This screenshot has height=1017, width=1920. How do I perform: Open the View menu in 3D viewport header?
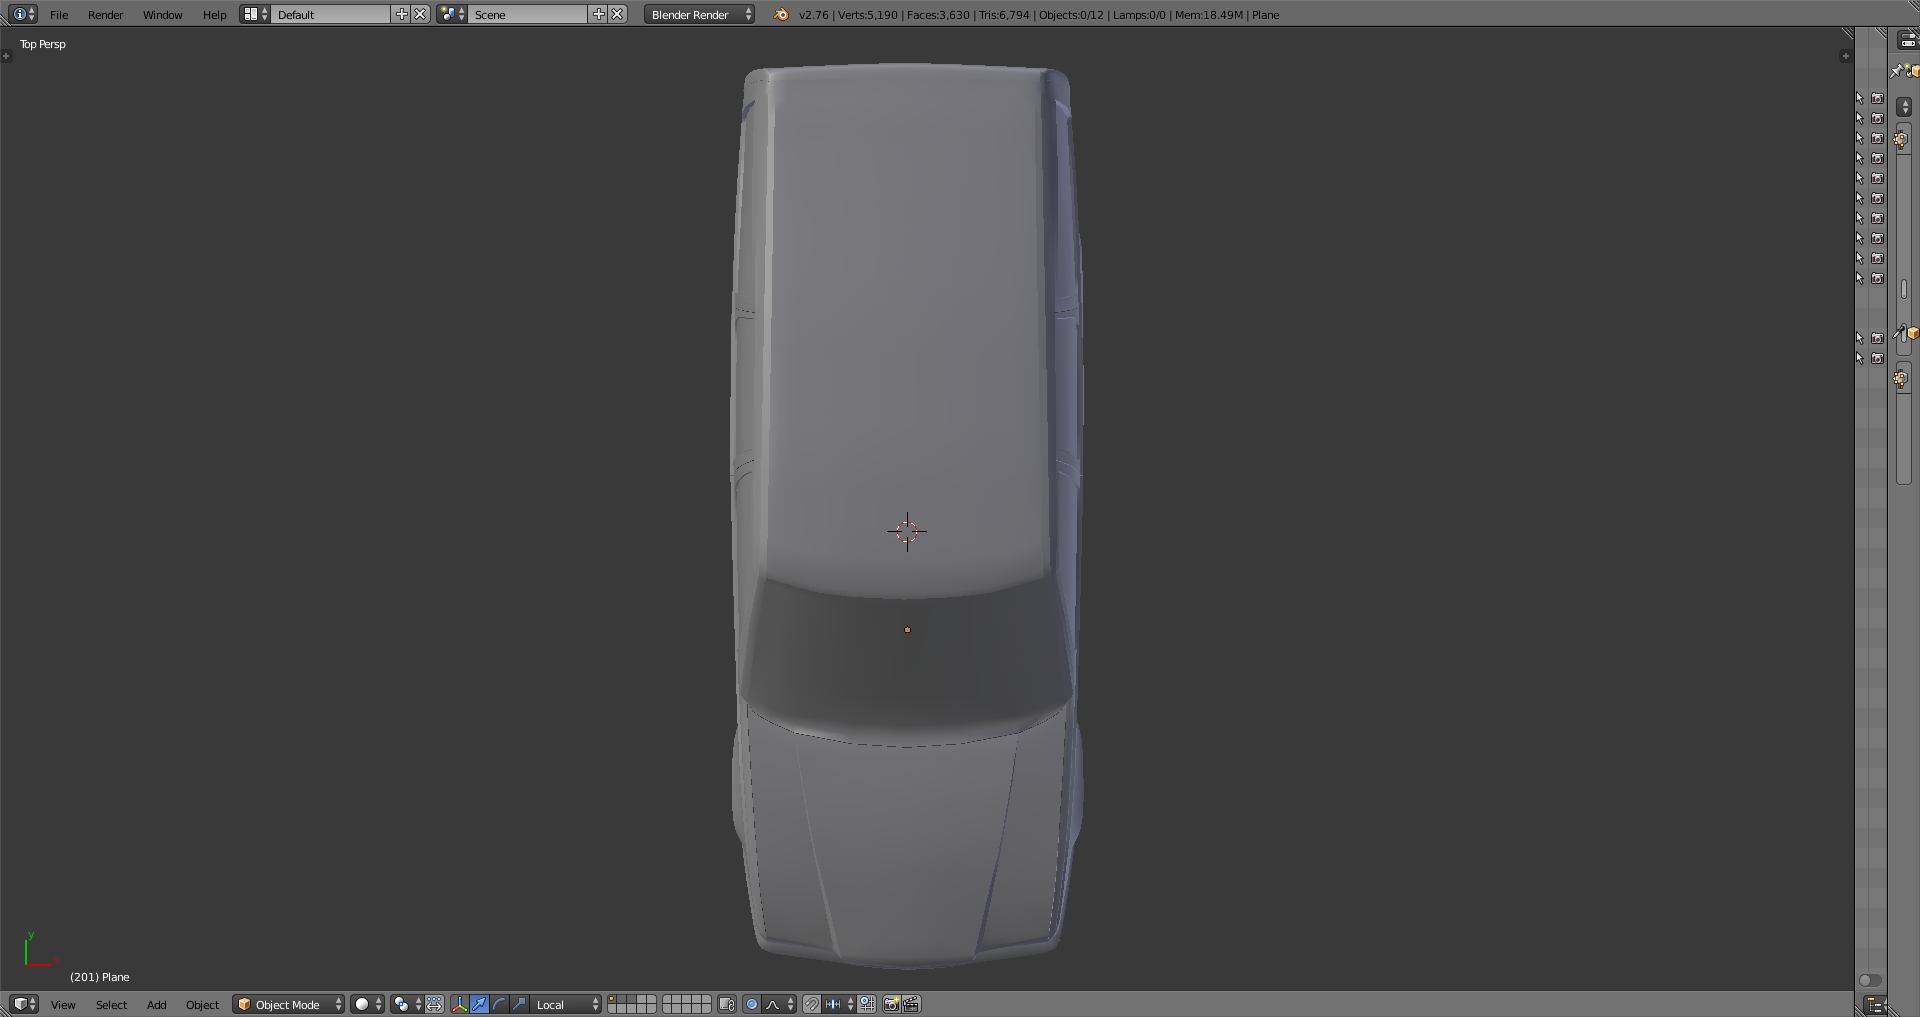tap(63, 1004)
